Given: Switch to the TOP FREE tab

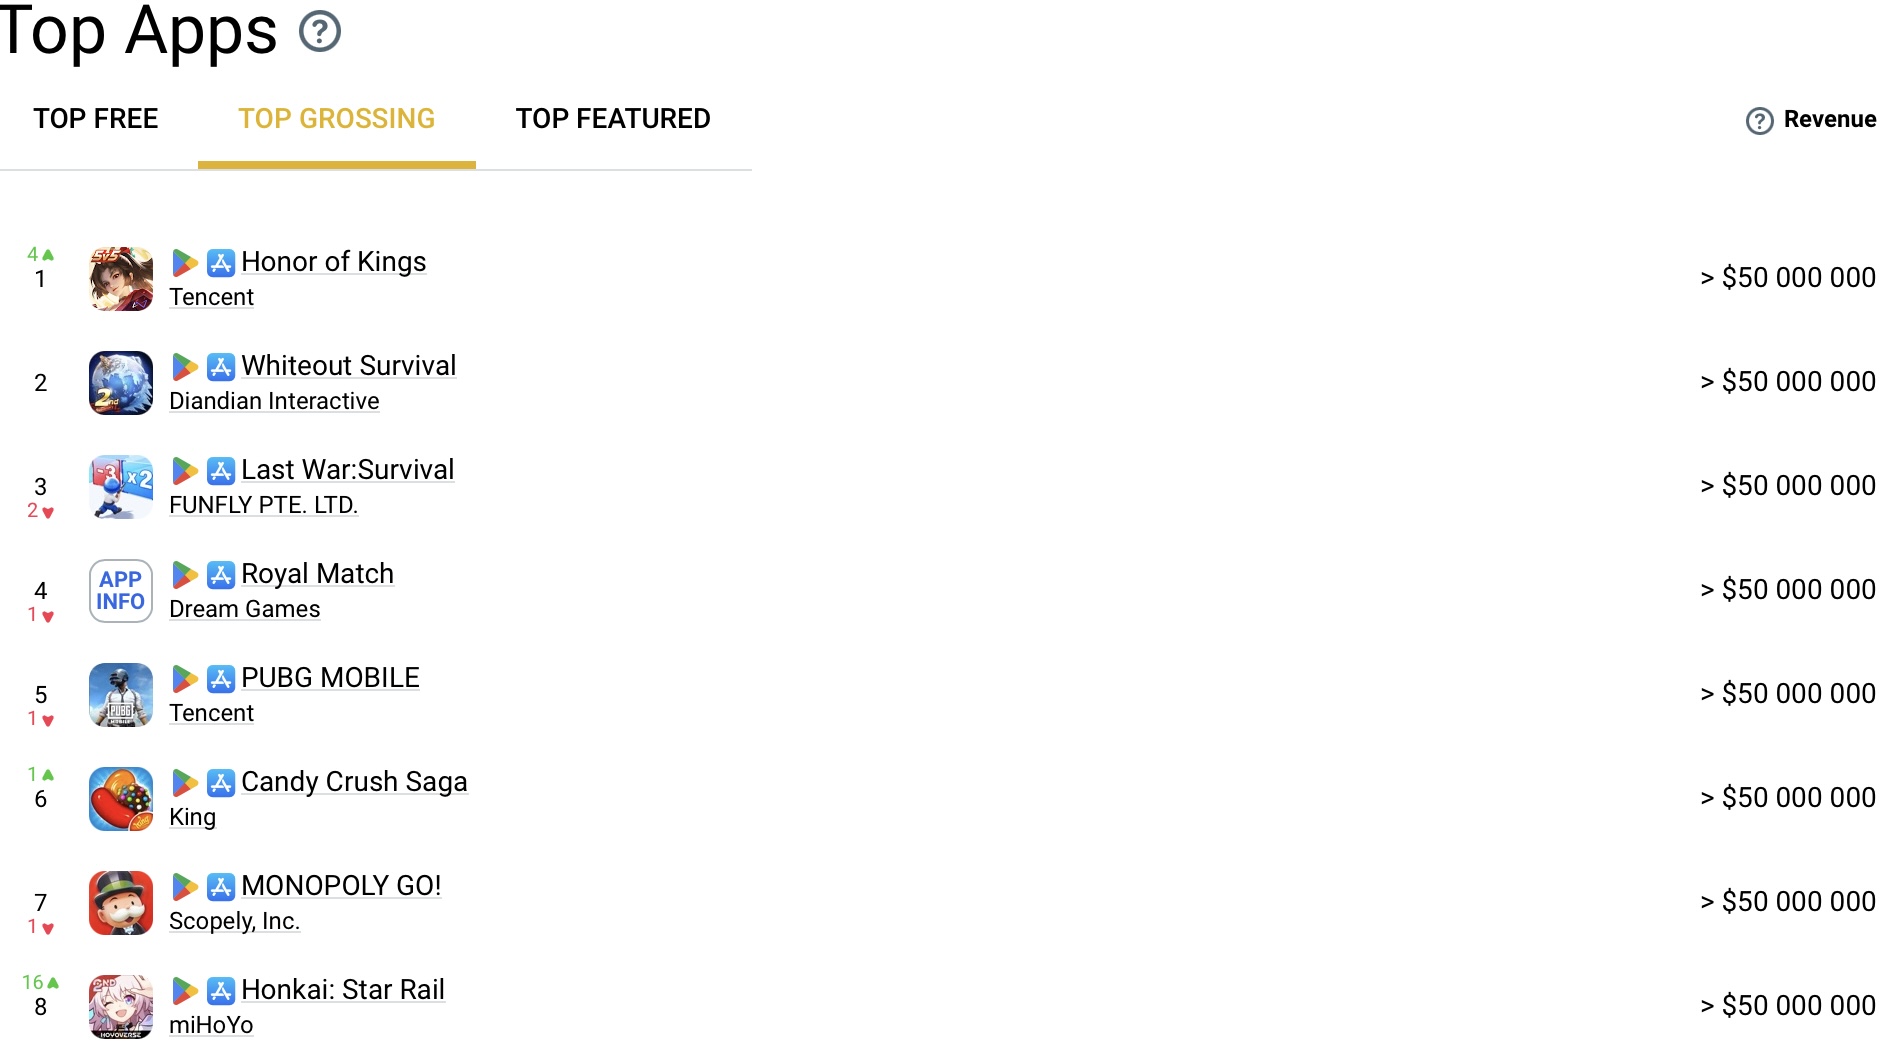Looking at the screenshot, I should tap(96, 119).
